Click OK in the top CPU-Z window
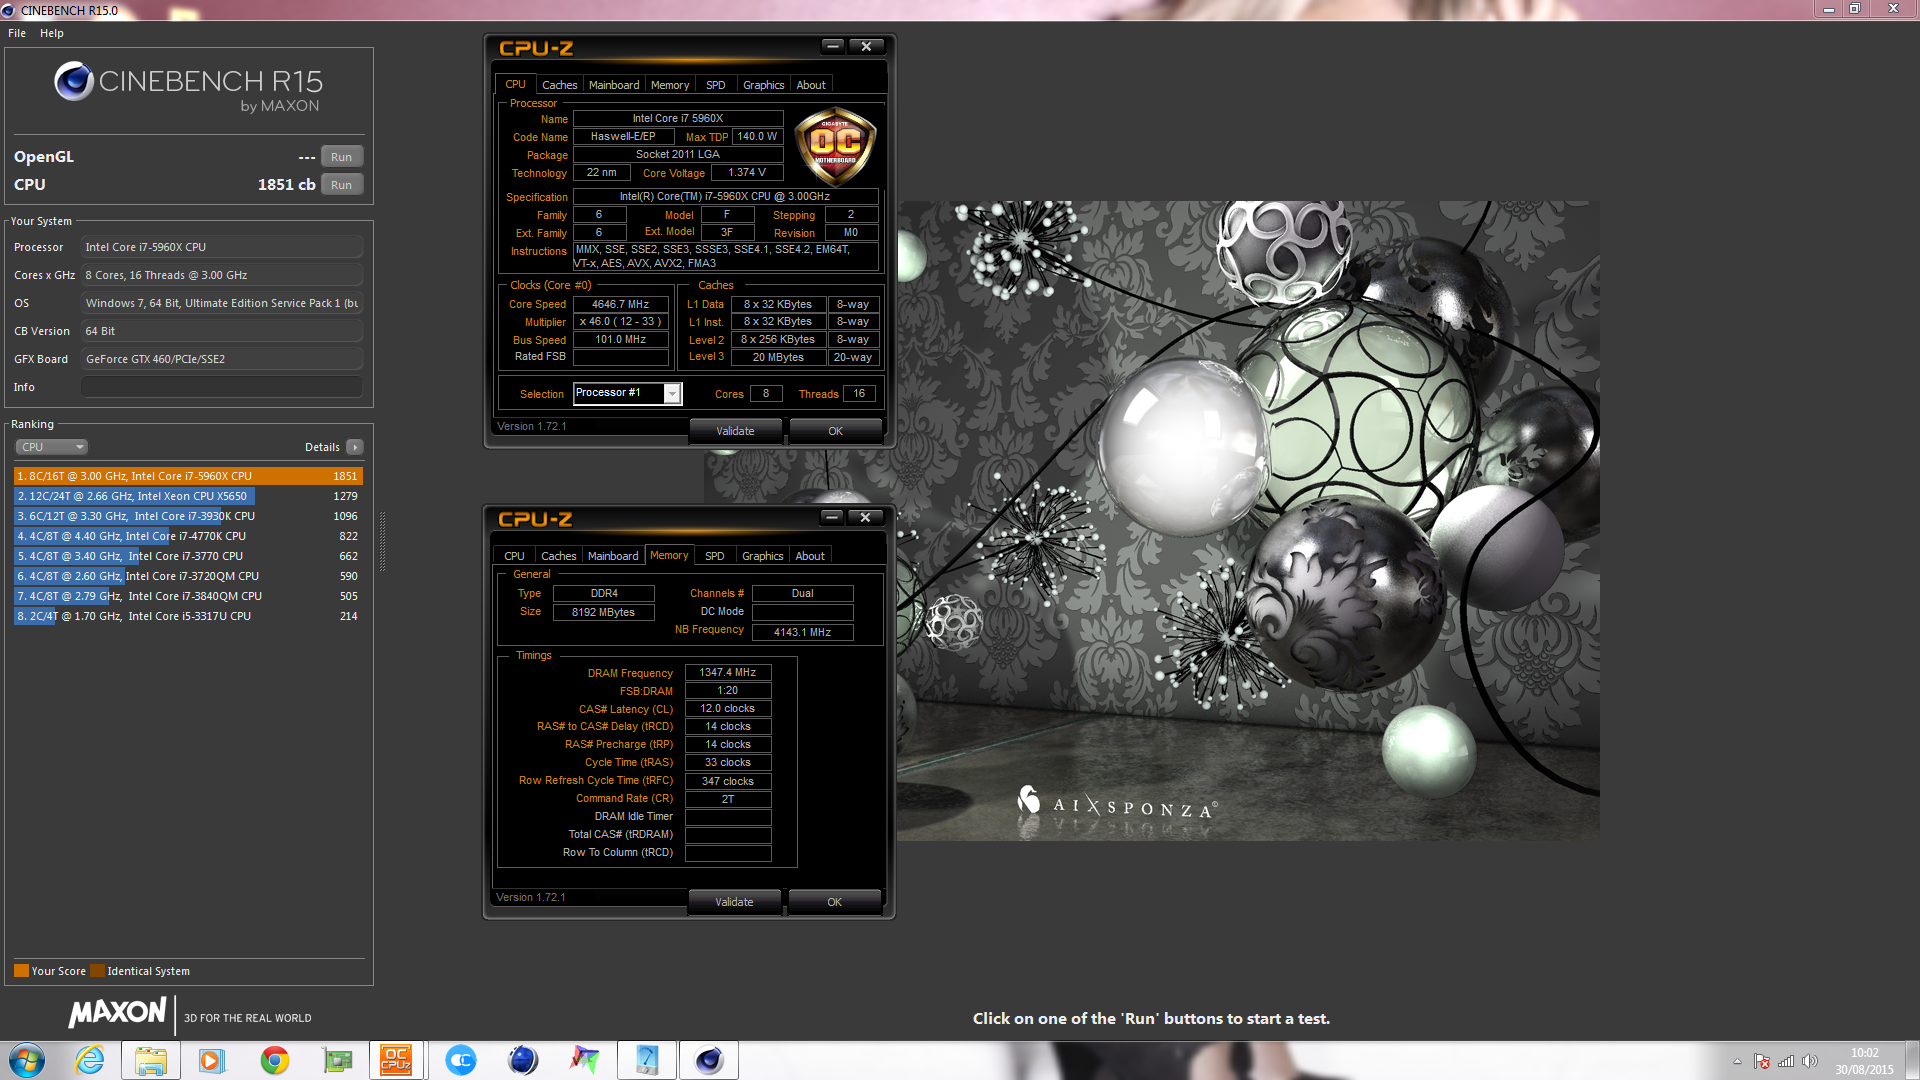Viewport: 1920px width, 1080px height. tap(835, 431)
